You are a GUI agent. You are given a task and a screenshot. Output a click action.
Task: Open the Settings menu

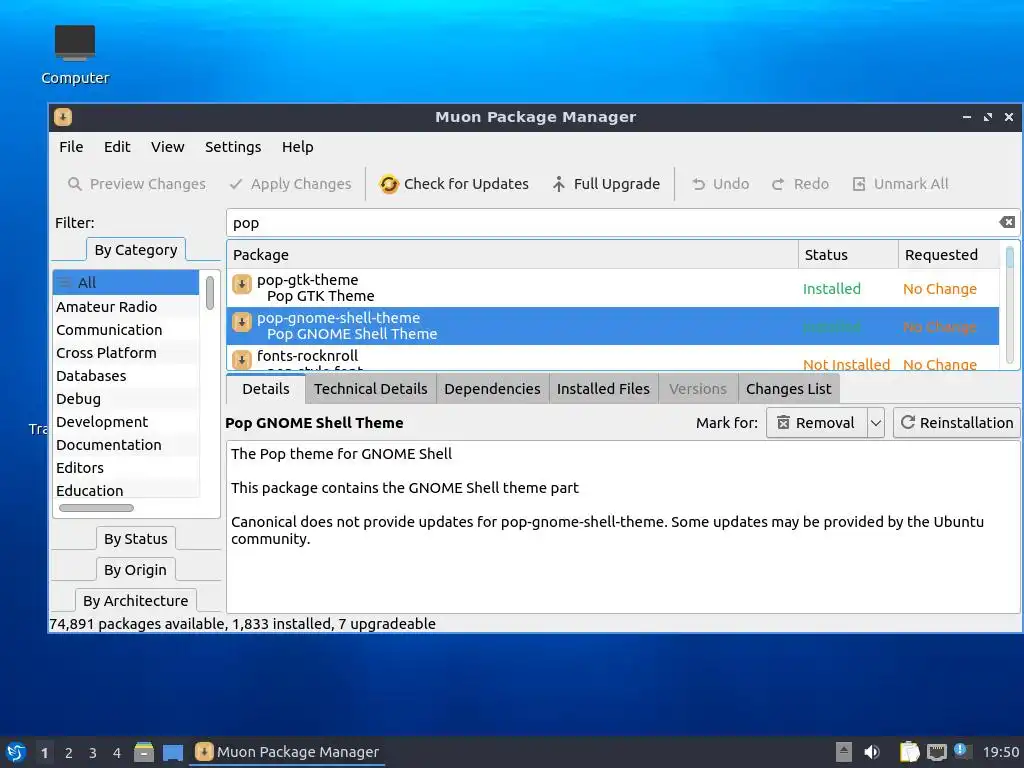click(233, 147)
